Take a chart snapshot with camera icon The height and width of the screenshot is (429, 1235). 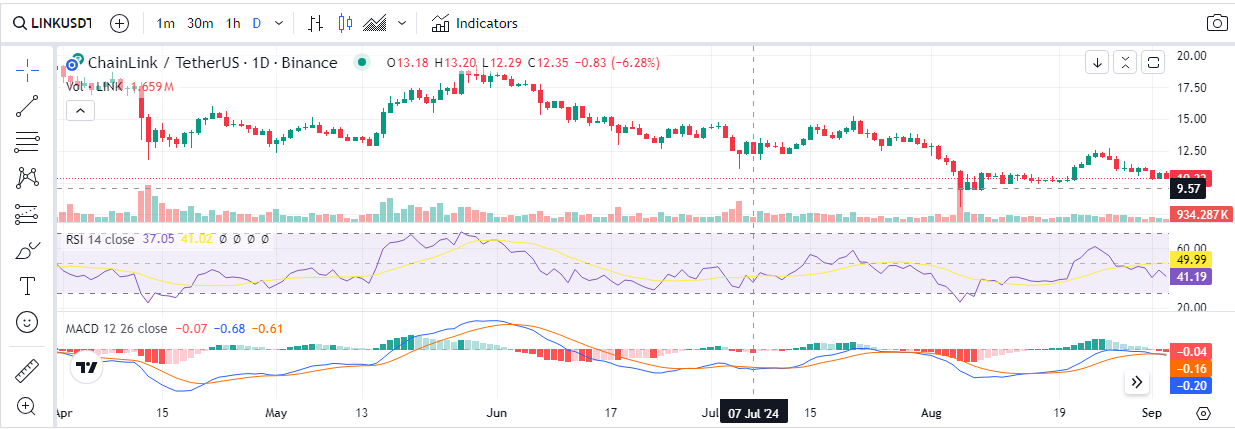(x=1216, y=23)
